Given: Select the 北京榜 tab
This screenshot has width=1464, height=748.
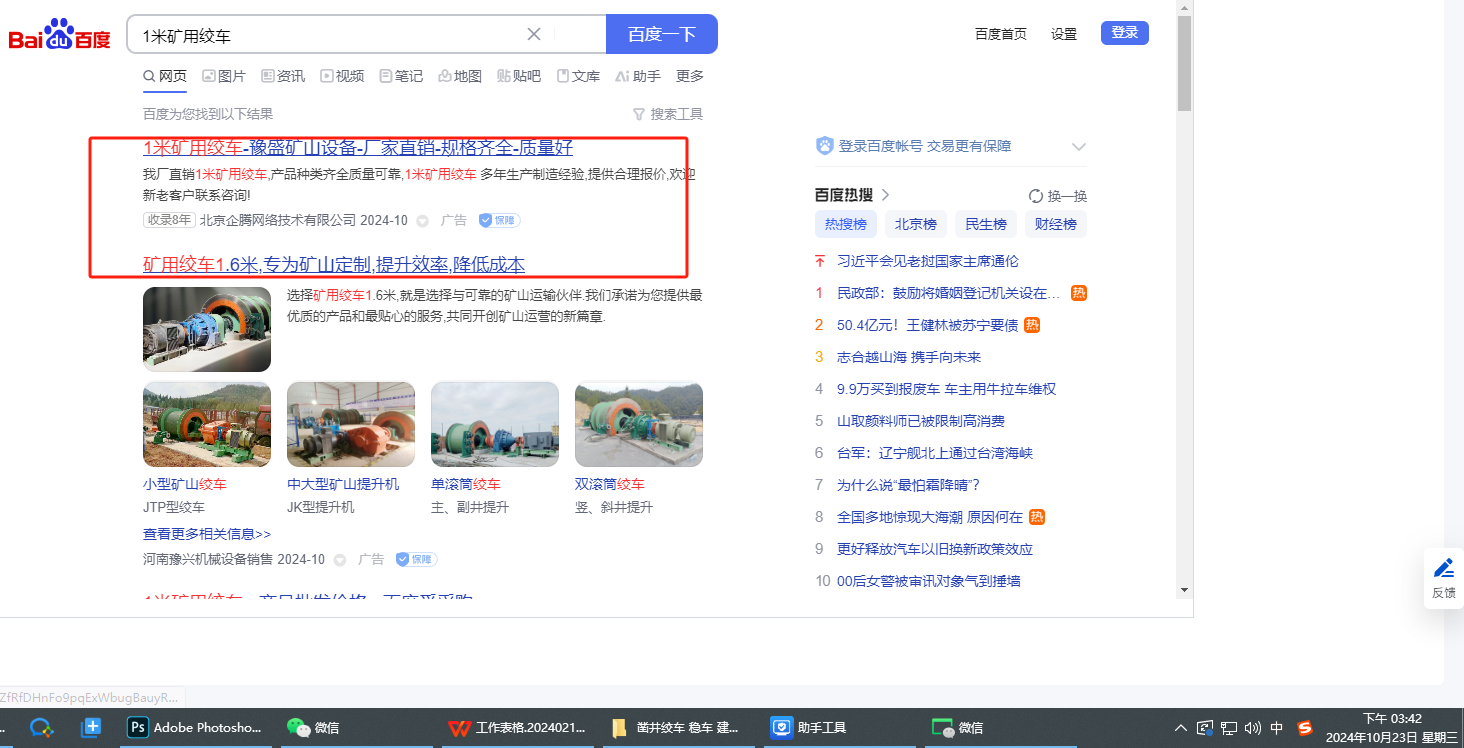Looking at the screenshot, I should (x=916, y=224).
